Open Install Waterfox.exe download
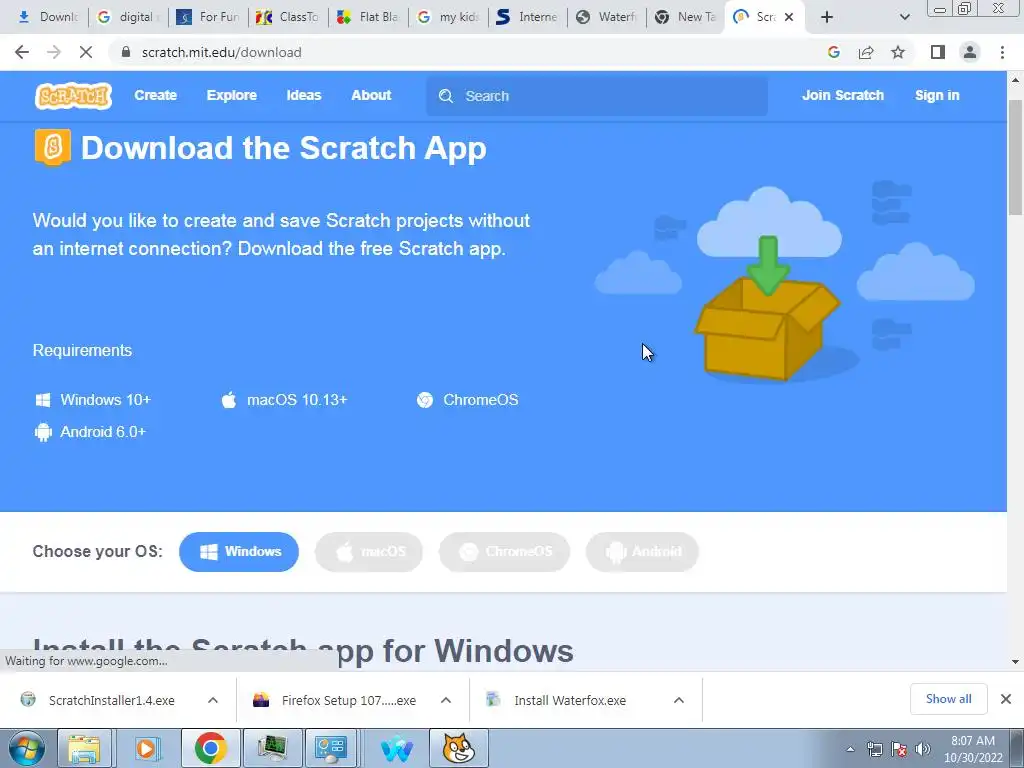This screenshot has height=768, width=1024. pyautogui.click(x=569, y=700)
